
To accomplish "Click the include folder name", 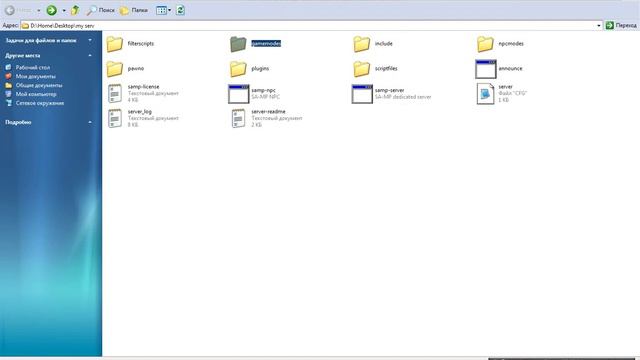I will click(384, 43).
